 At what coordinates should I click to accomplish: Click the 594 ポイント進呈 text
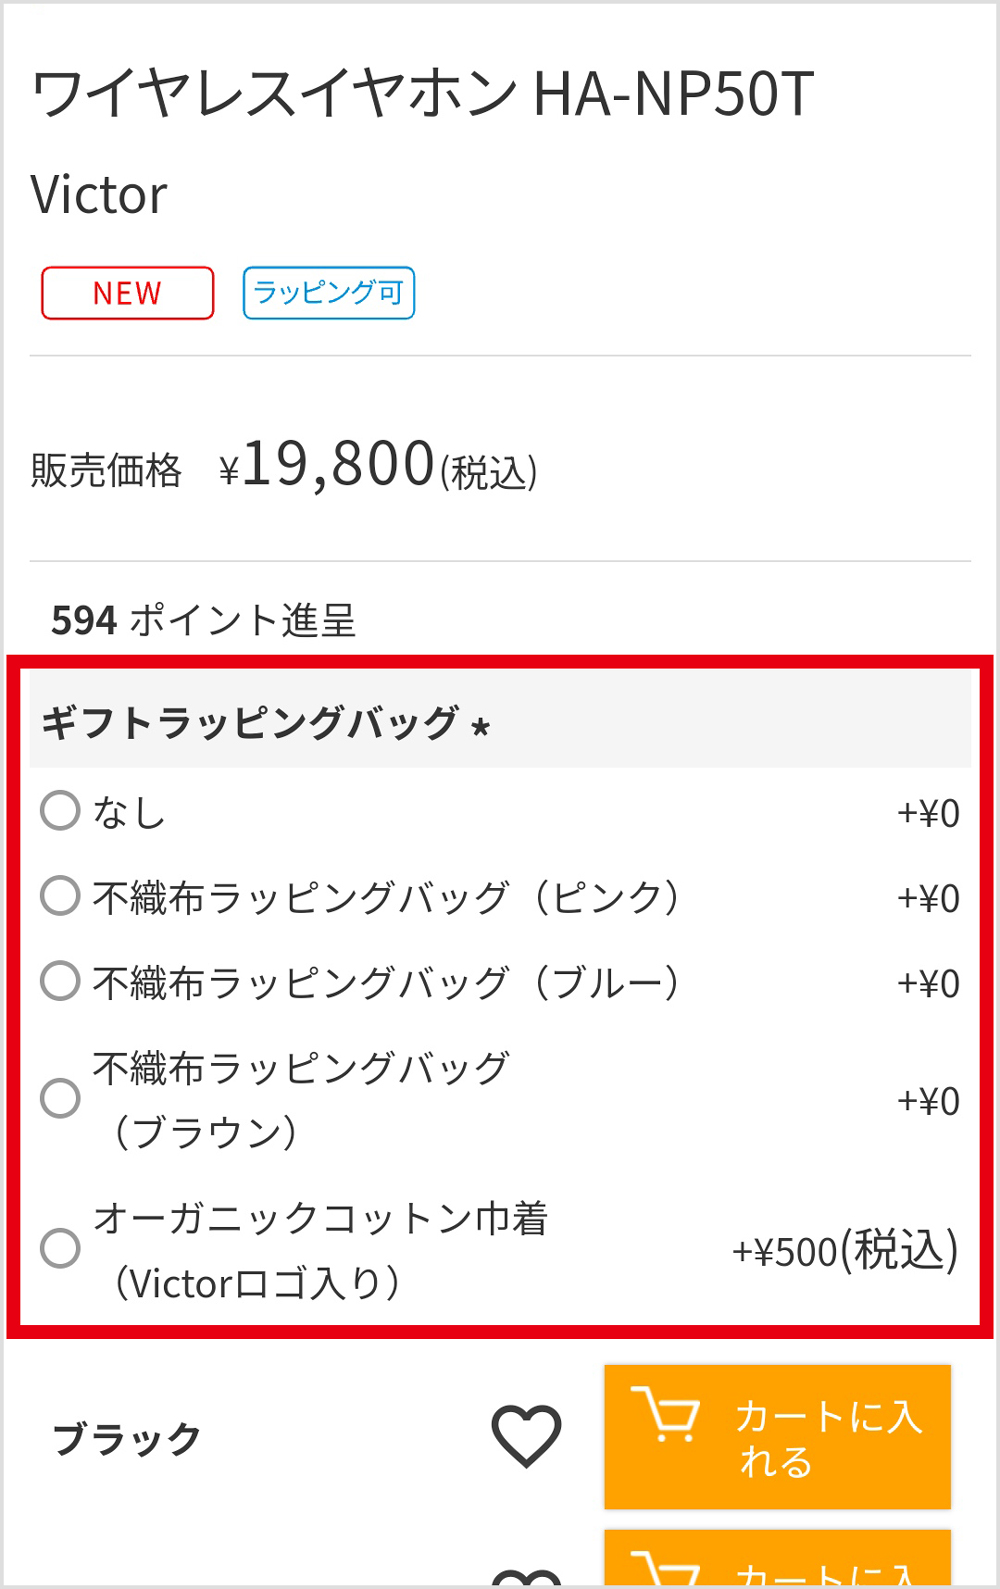204,620
